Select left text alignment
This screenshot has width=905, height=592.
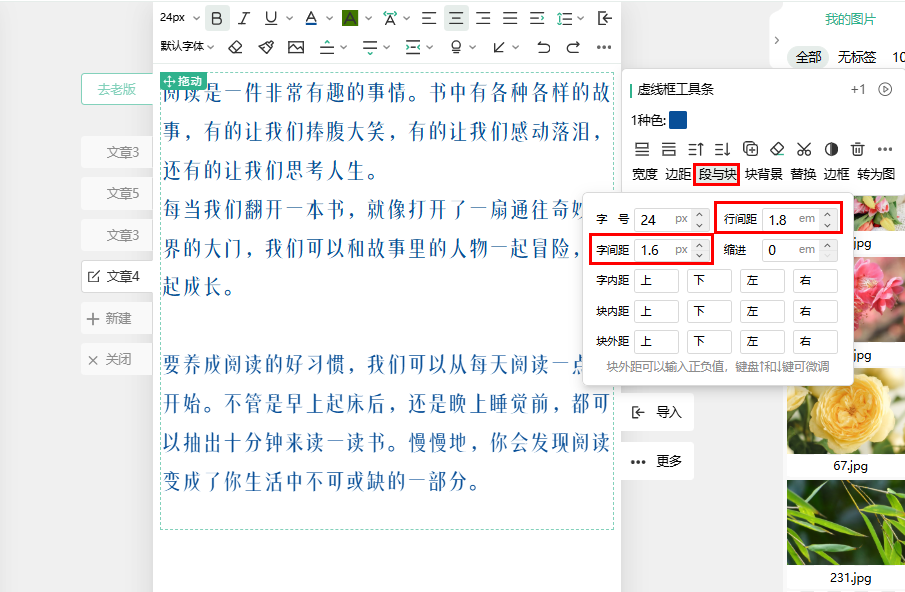[x=428, y=18]
